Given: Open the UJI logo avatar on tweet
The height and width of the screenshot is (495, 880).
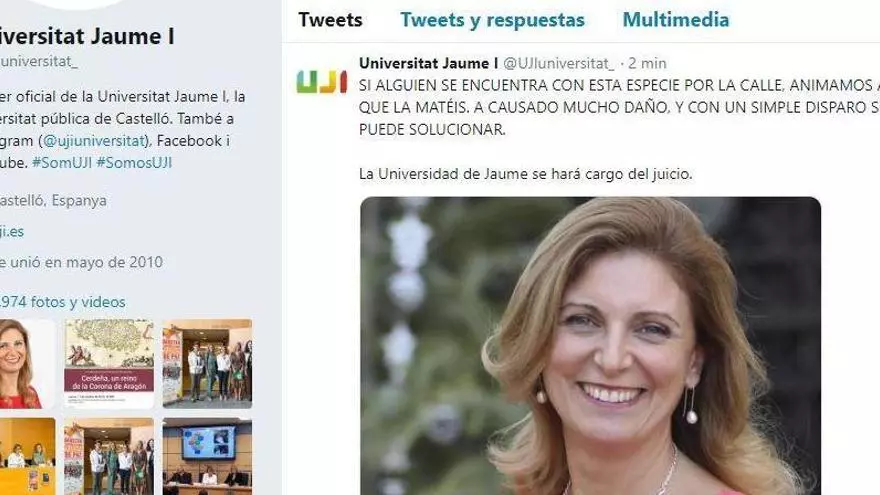Looking at the screenshot, I should tap(322, 82).
